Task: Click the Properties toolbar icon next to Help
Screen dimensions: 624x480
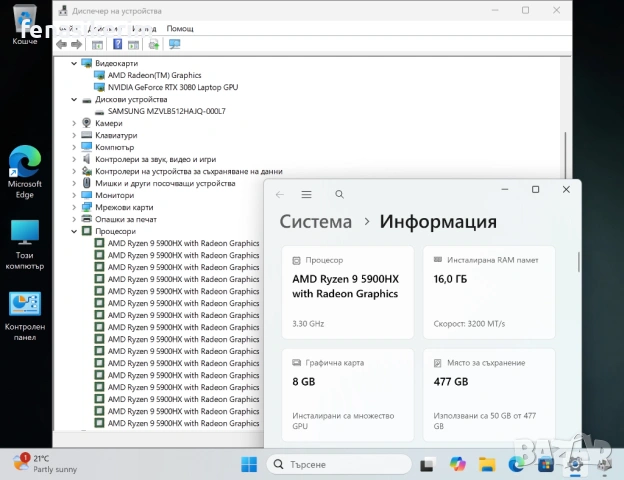Action: pos(133,45)
